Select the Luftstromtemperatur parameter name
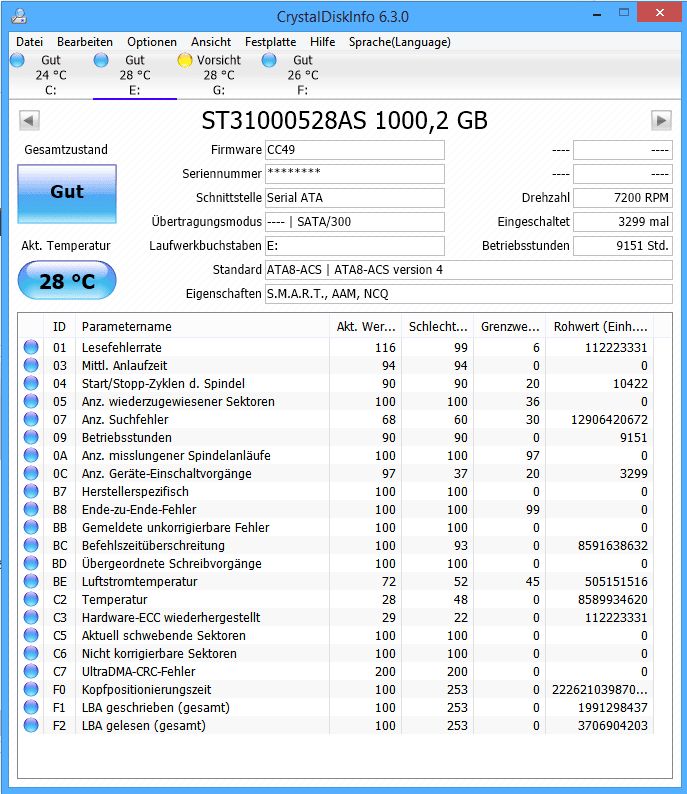This screenshot has width=687, height=794. coord(139,582)
